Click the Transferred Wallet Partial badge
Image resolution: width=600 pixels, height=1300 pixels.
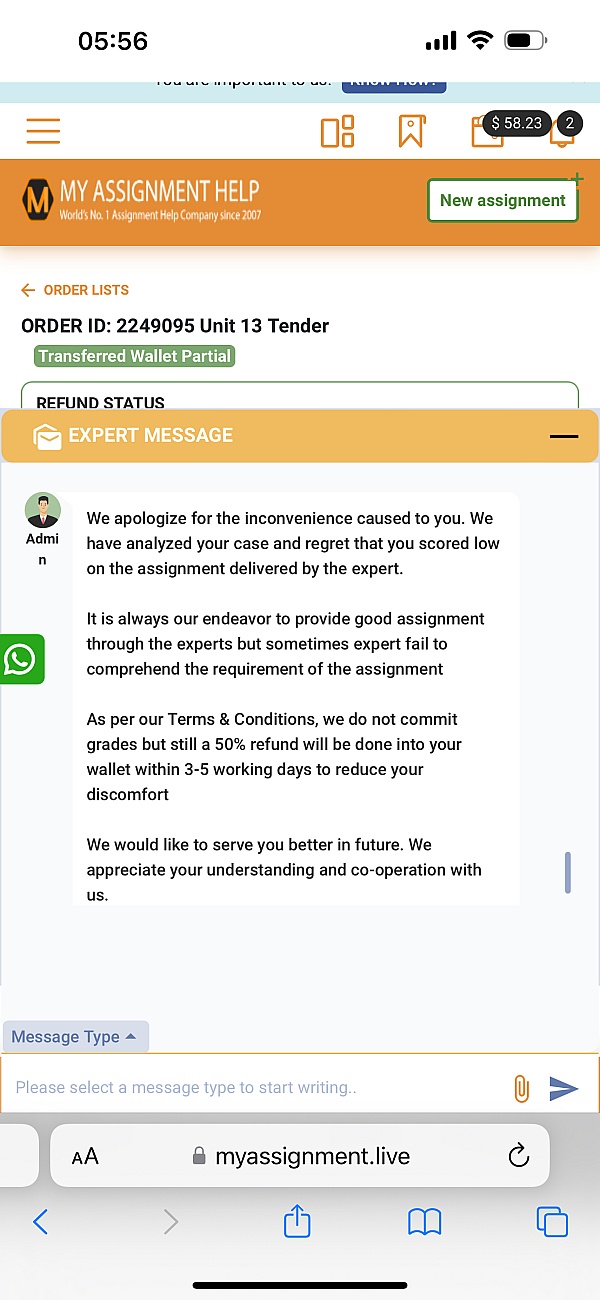[x=134, y=356]
